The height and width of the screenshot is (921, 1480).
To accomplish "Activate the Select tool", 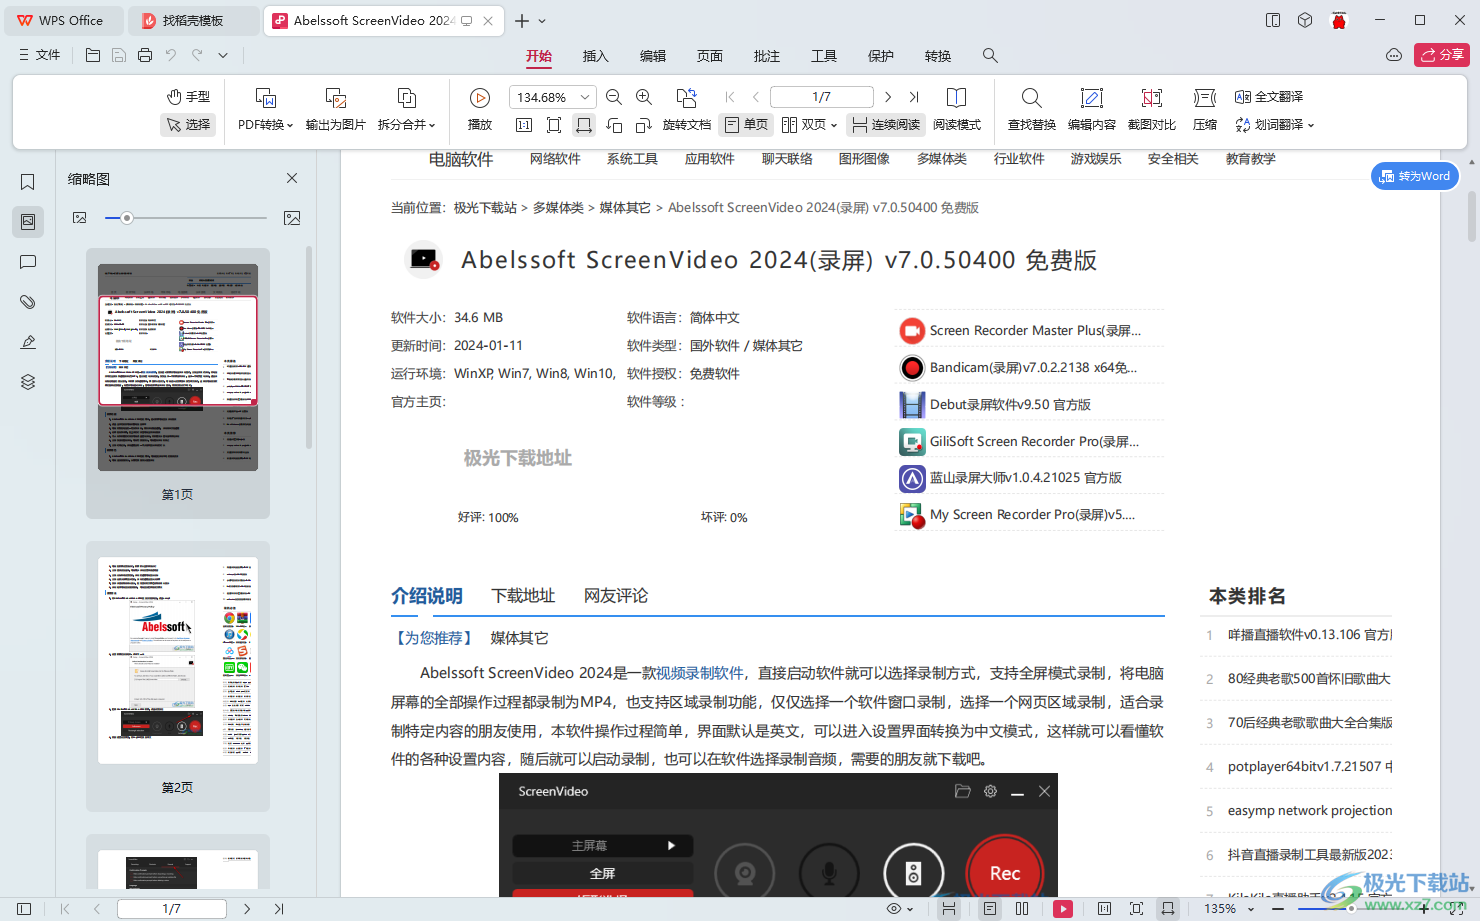I will (x=189, y=124).
